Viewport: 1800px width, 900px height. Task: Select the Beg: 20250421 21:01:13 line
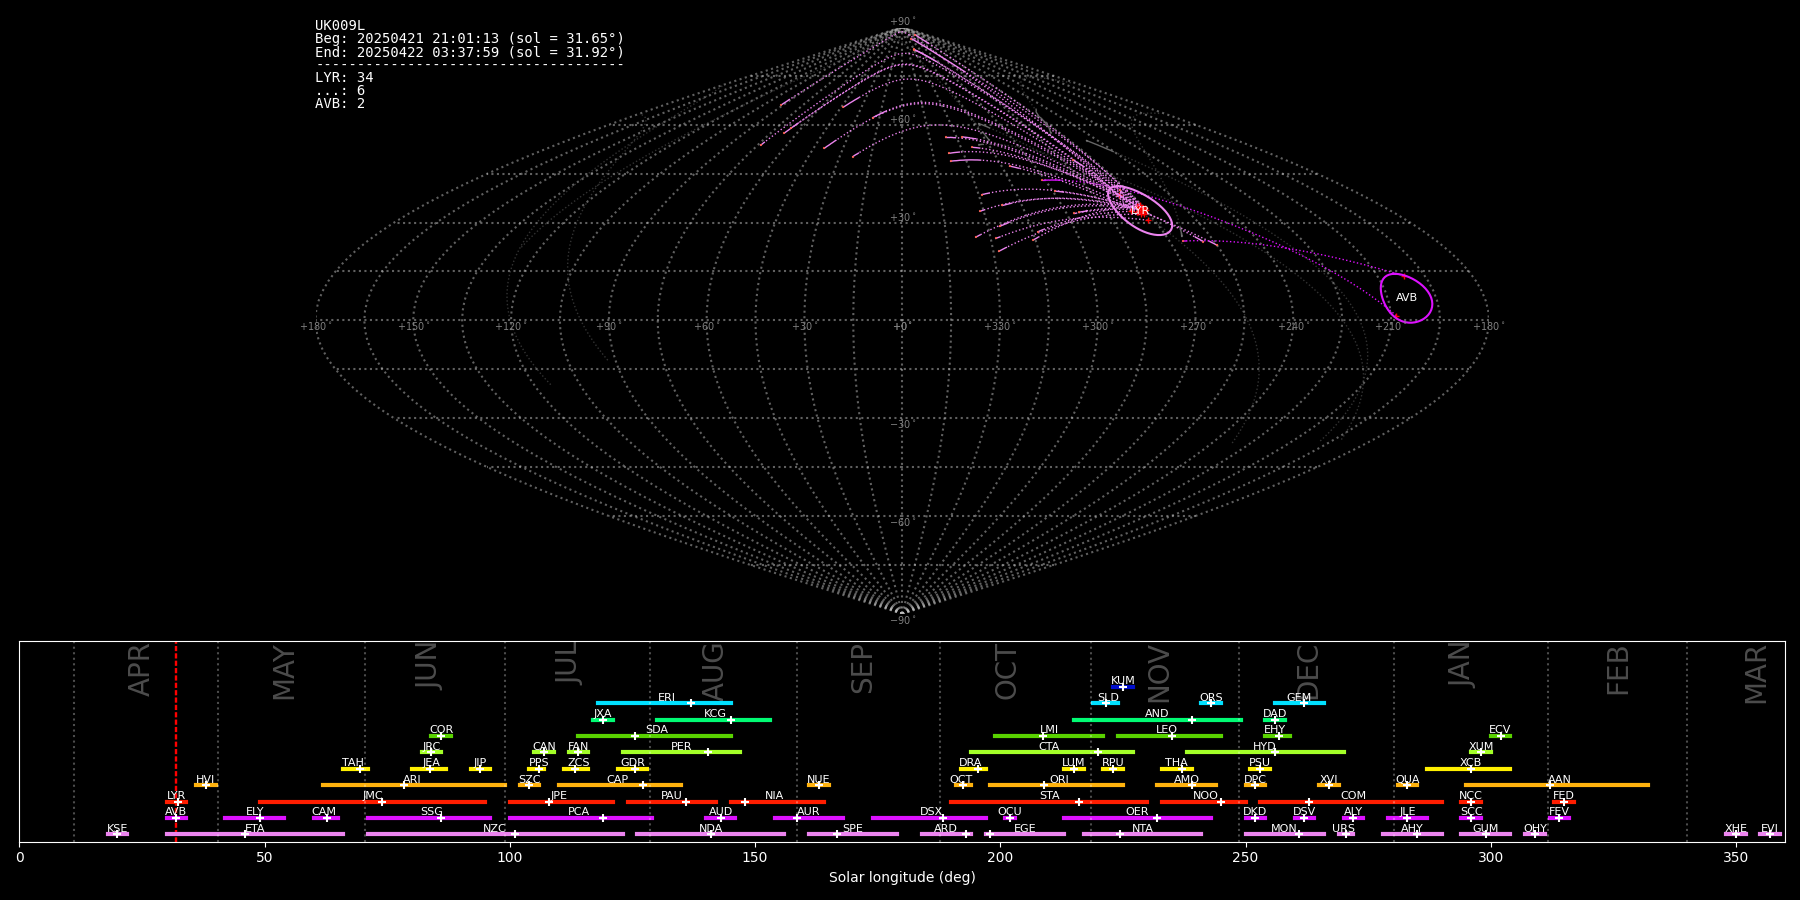pyautogui.click(x=469, y=39)
